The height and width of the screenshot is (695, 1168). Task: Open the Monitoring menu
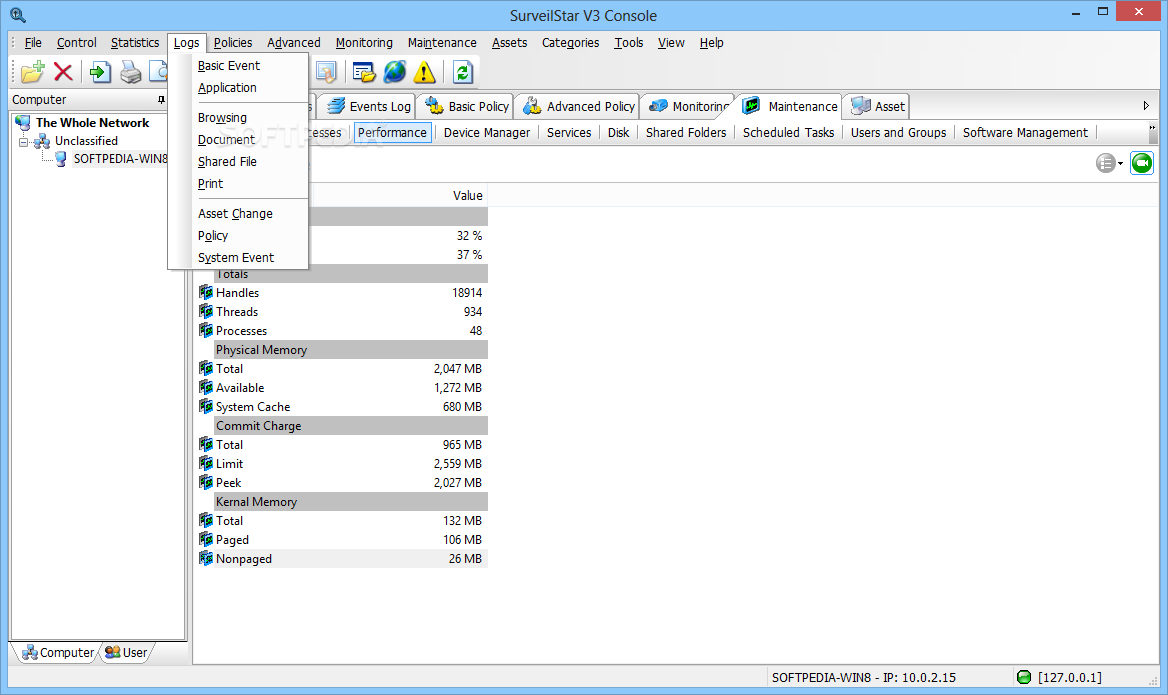click(364, 42)
